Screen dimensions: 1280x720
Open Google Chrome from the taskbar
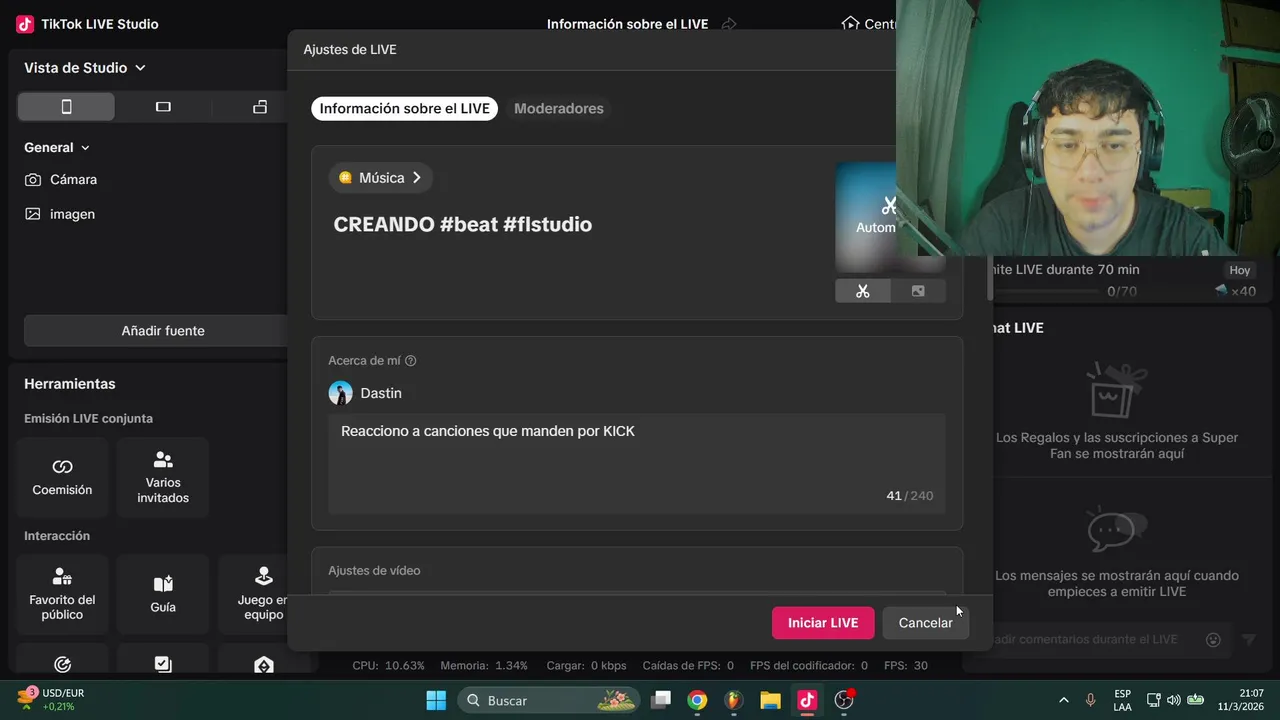tap(697, 700)
